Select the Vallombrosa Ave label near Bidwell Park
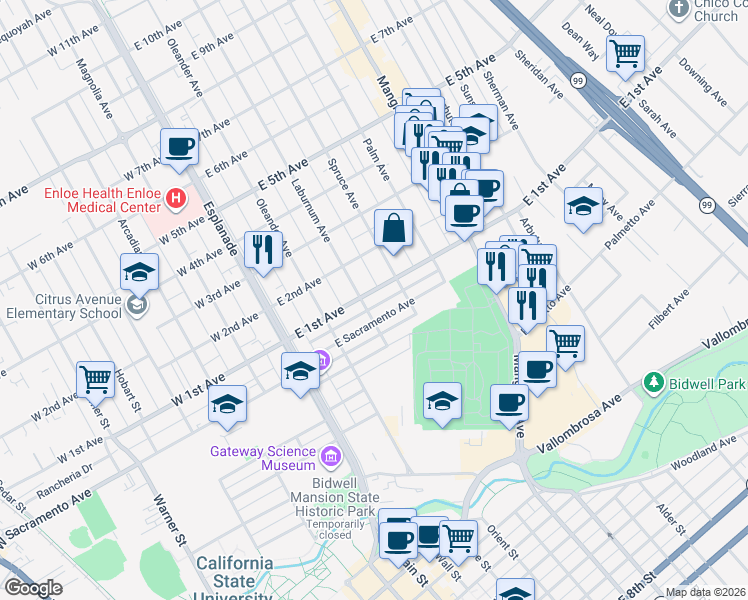Image resolution: width=748 pixels, height=600 pixels. click(580, 424)
